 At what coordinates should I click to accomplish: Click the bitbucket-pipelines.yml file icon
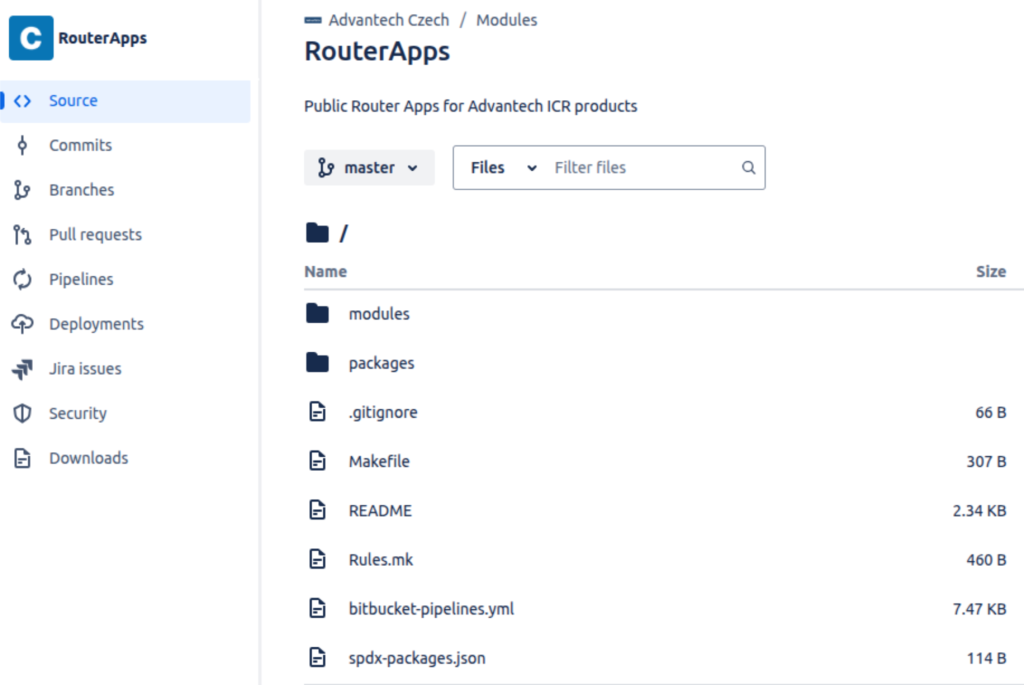coord(317,608)
